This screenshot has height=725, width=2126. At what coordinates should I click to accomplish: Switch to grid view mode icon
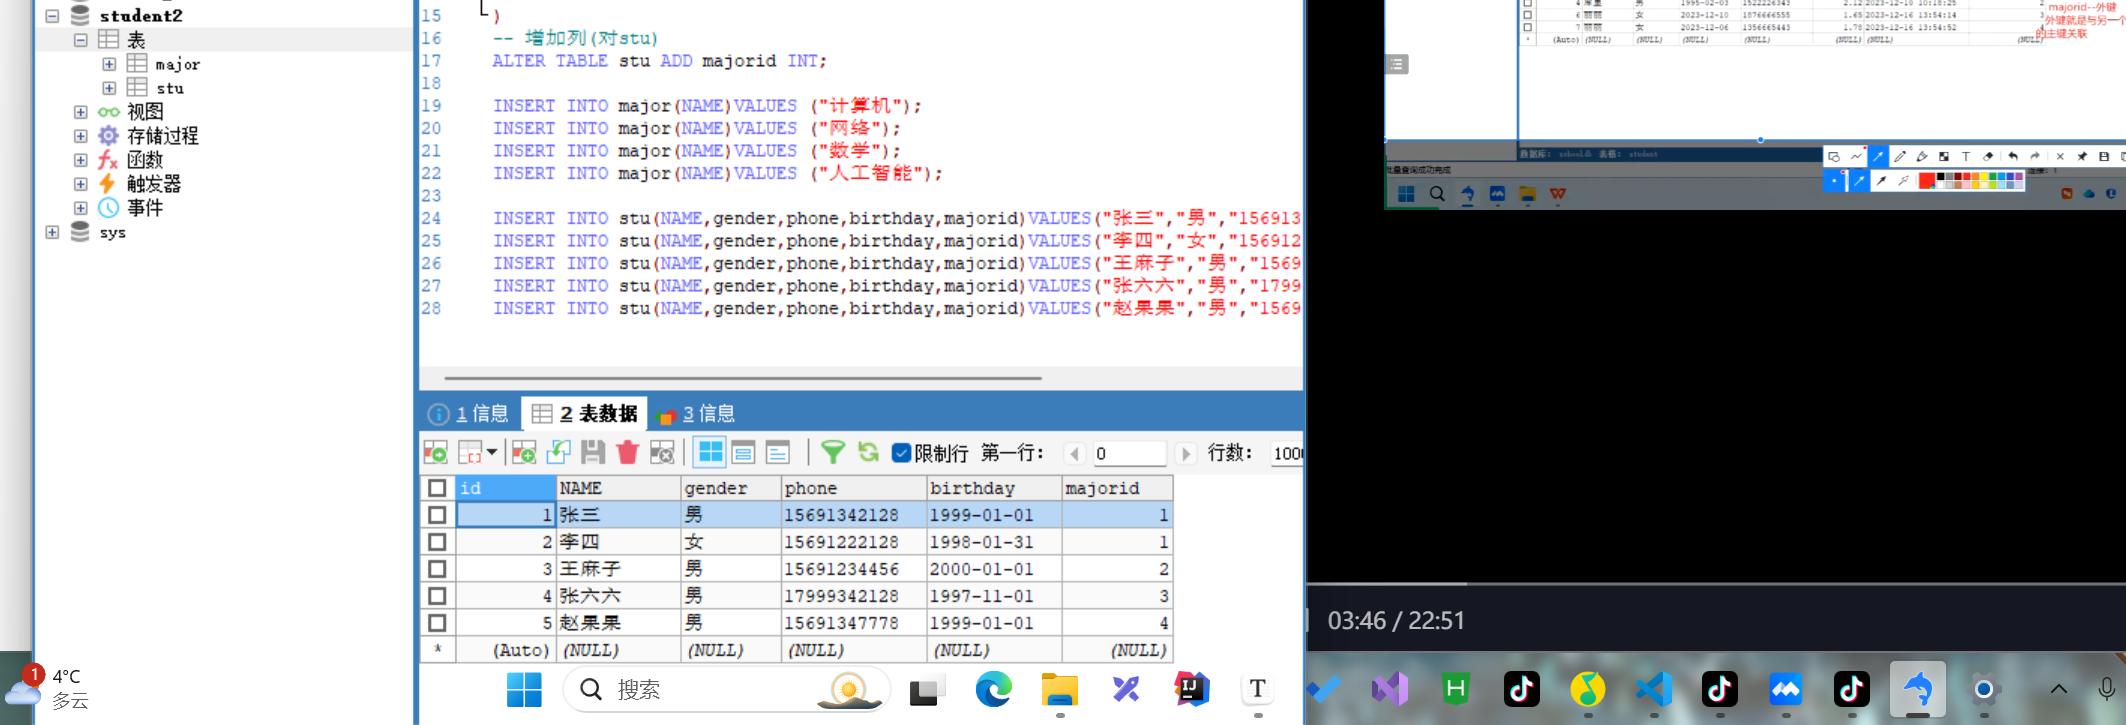point(710,453)
